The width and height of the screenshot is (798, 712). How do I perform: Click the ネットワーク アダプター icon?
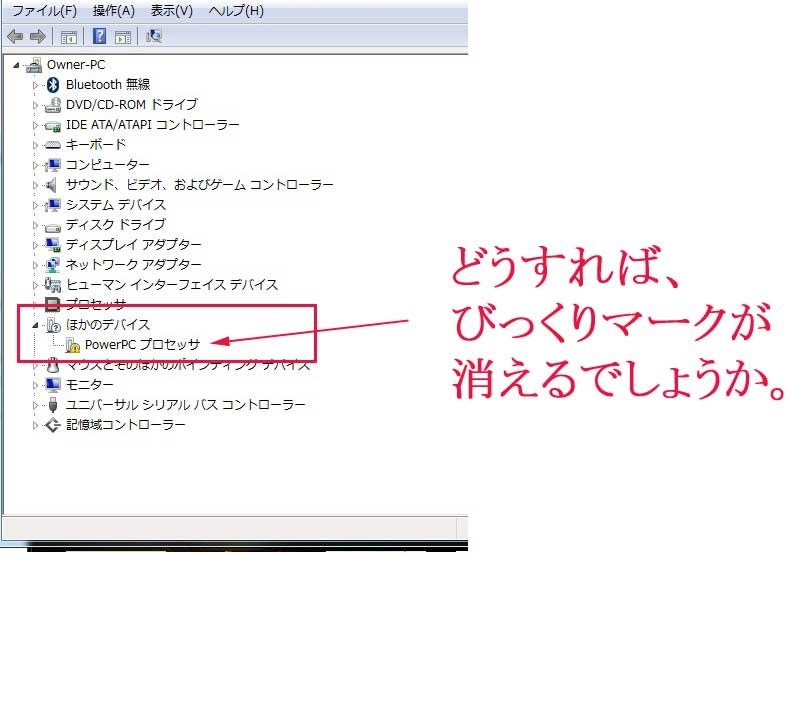coord(52,265)
